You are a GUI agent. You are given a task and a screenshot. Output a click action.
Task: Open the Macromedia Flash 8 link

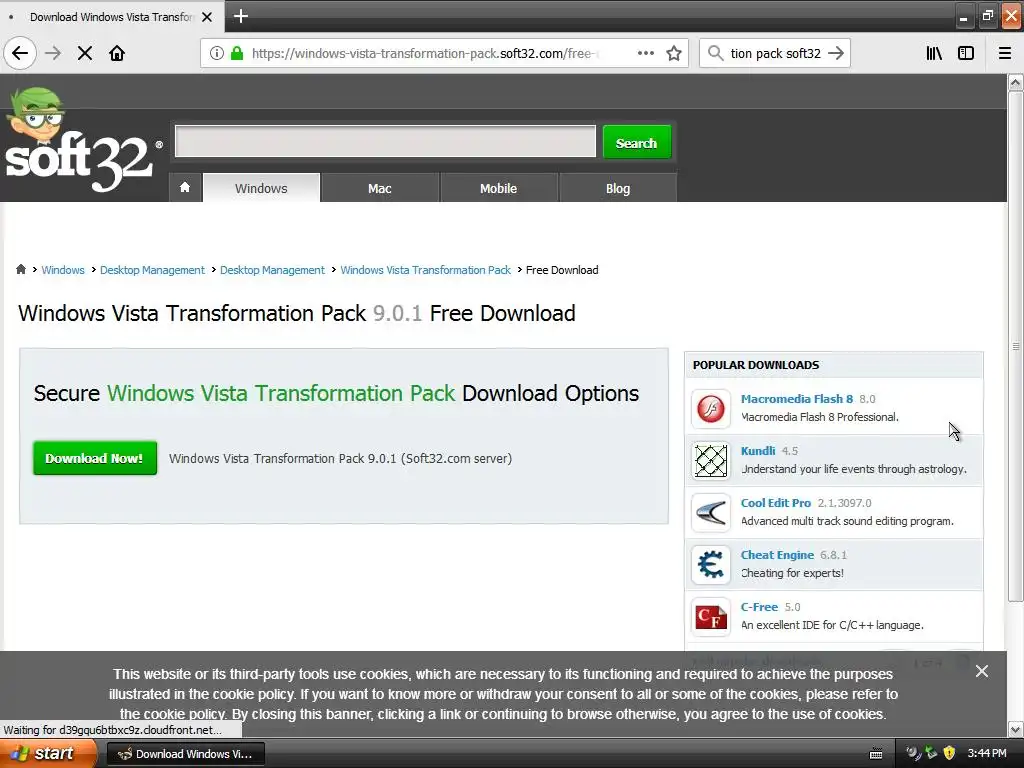point(797,398)
